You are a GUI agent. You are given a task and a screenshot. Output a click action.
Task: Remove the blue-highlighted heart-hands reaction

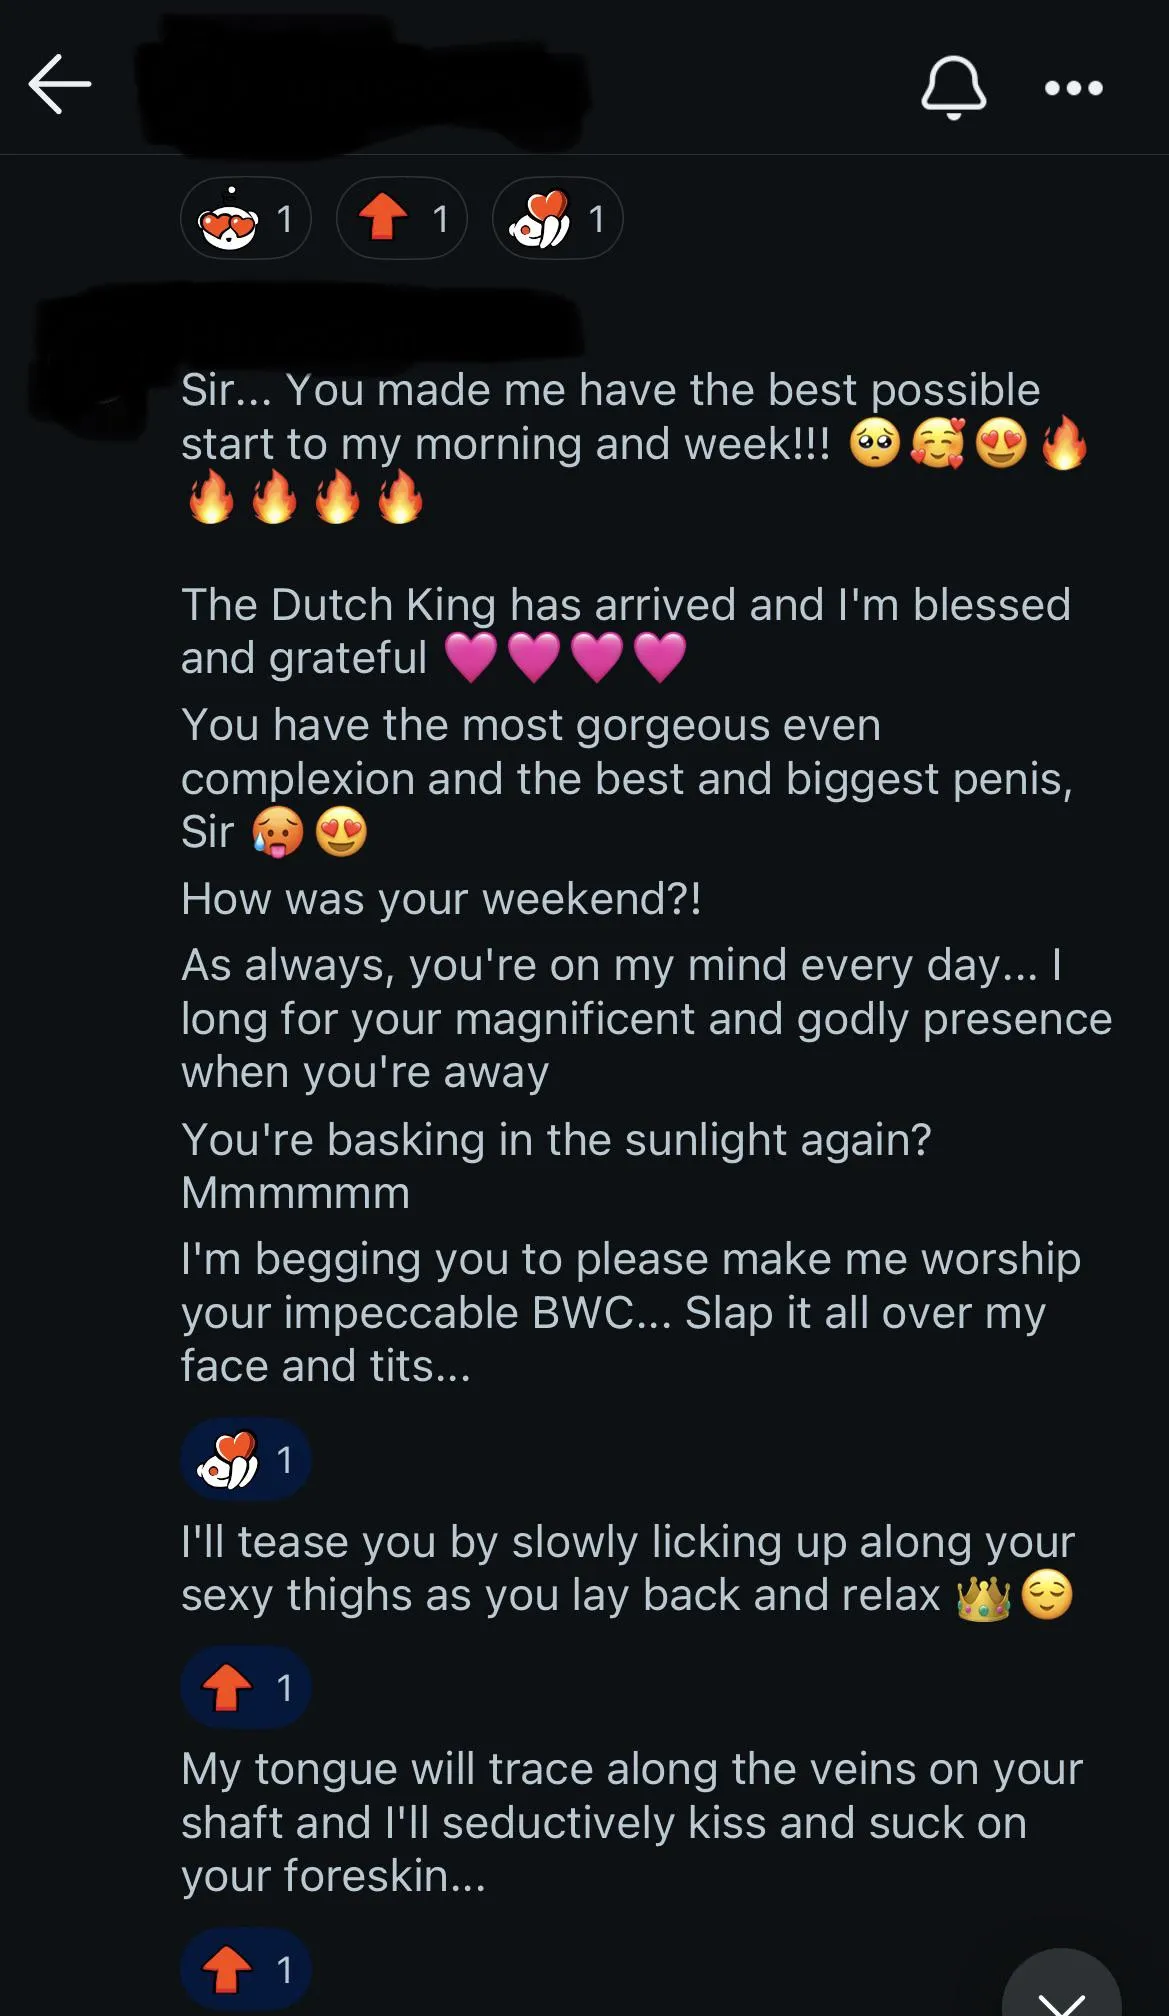(x=246, y=1460)
